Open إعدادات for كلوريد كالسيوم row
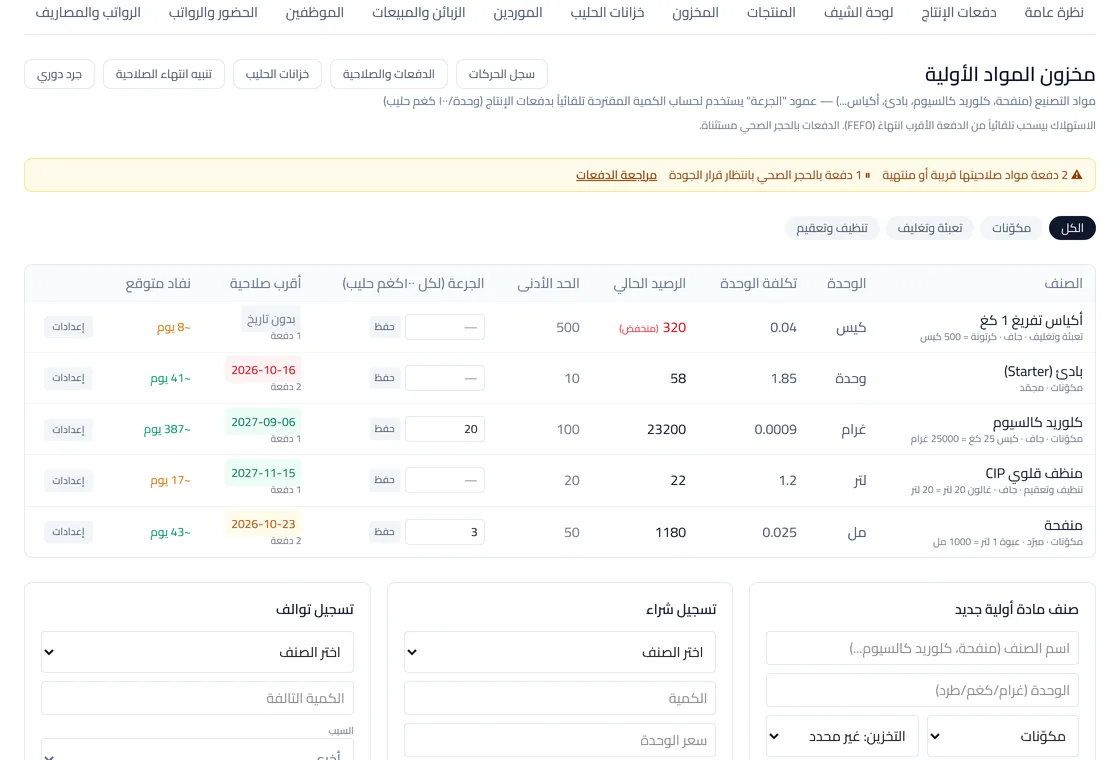This screenshot has height=760, width=1120. (x=69, y=429)
